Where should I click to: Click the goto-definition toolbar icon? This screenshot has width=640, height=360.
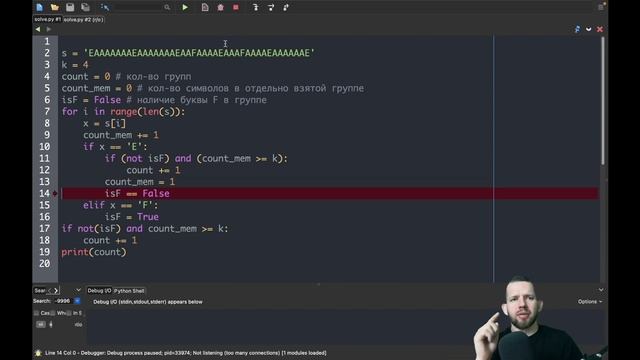(105, 7)
